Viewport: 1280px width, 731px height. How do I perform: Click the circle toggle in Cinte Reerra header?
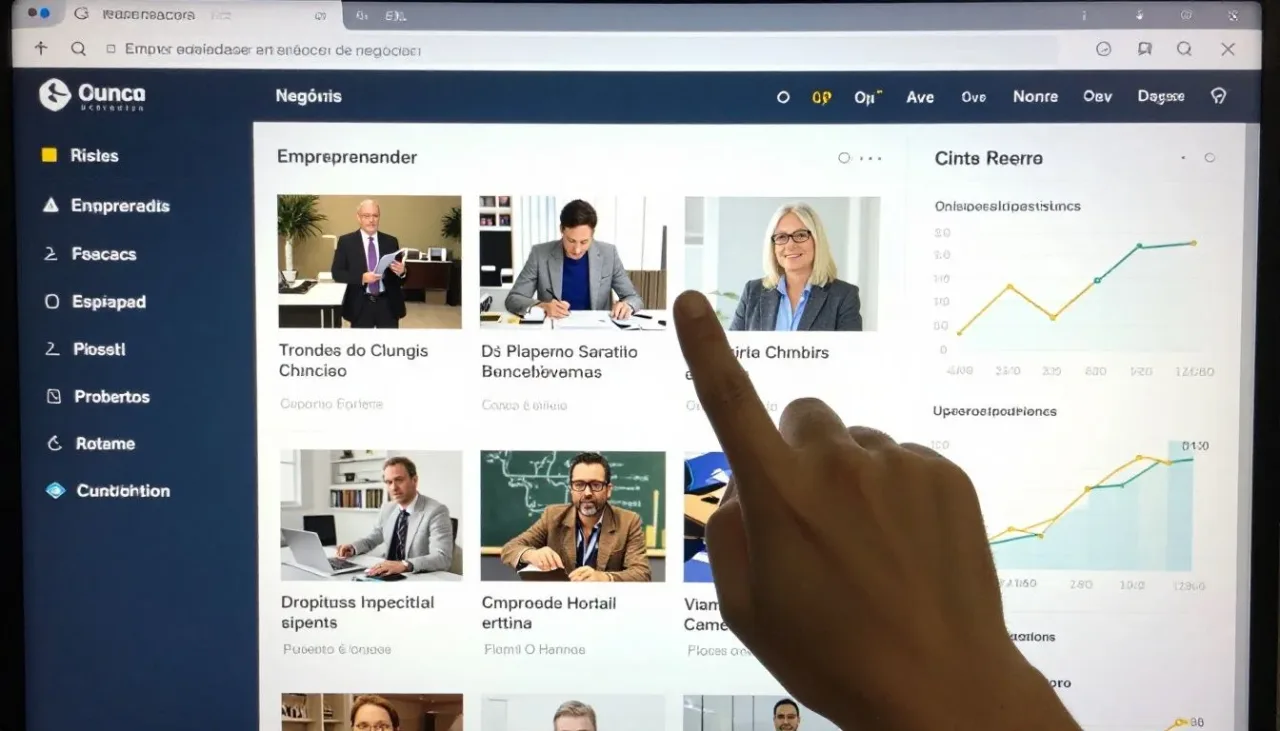tap(1210, 158)
